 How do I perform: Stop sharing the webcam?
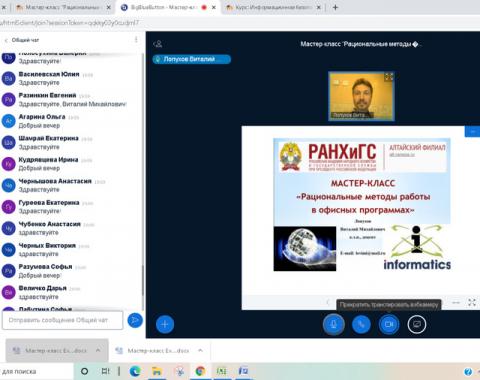click(x=389, y=324)
